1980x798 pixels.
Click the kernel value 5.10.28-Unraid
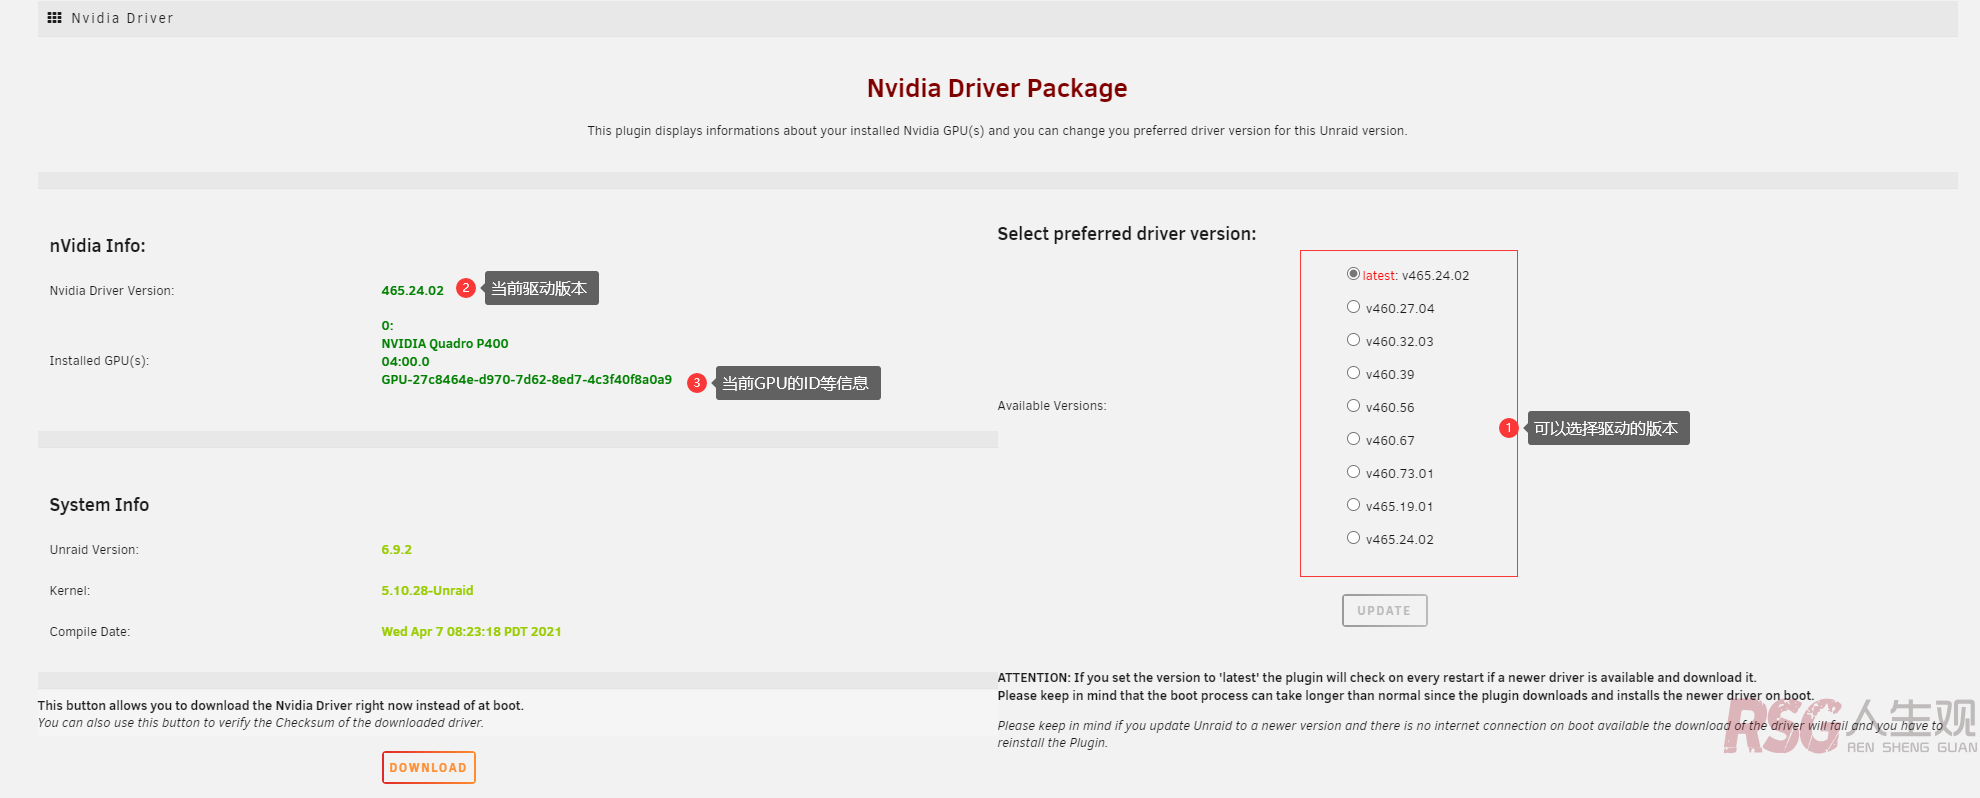point(427,591)
